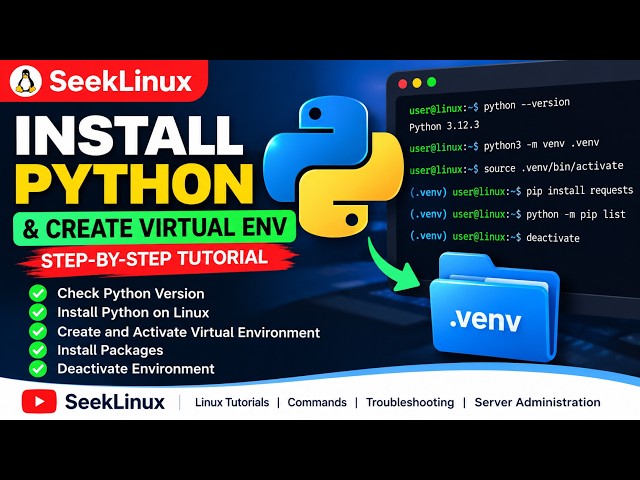
Task: Click the checkmark beside Install Packages
Action: pyautogui.click(x=38, y=350)
